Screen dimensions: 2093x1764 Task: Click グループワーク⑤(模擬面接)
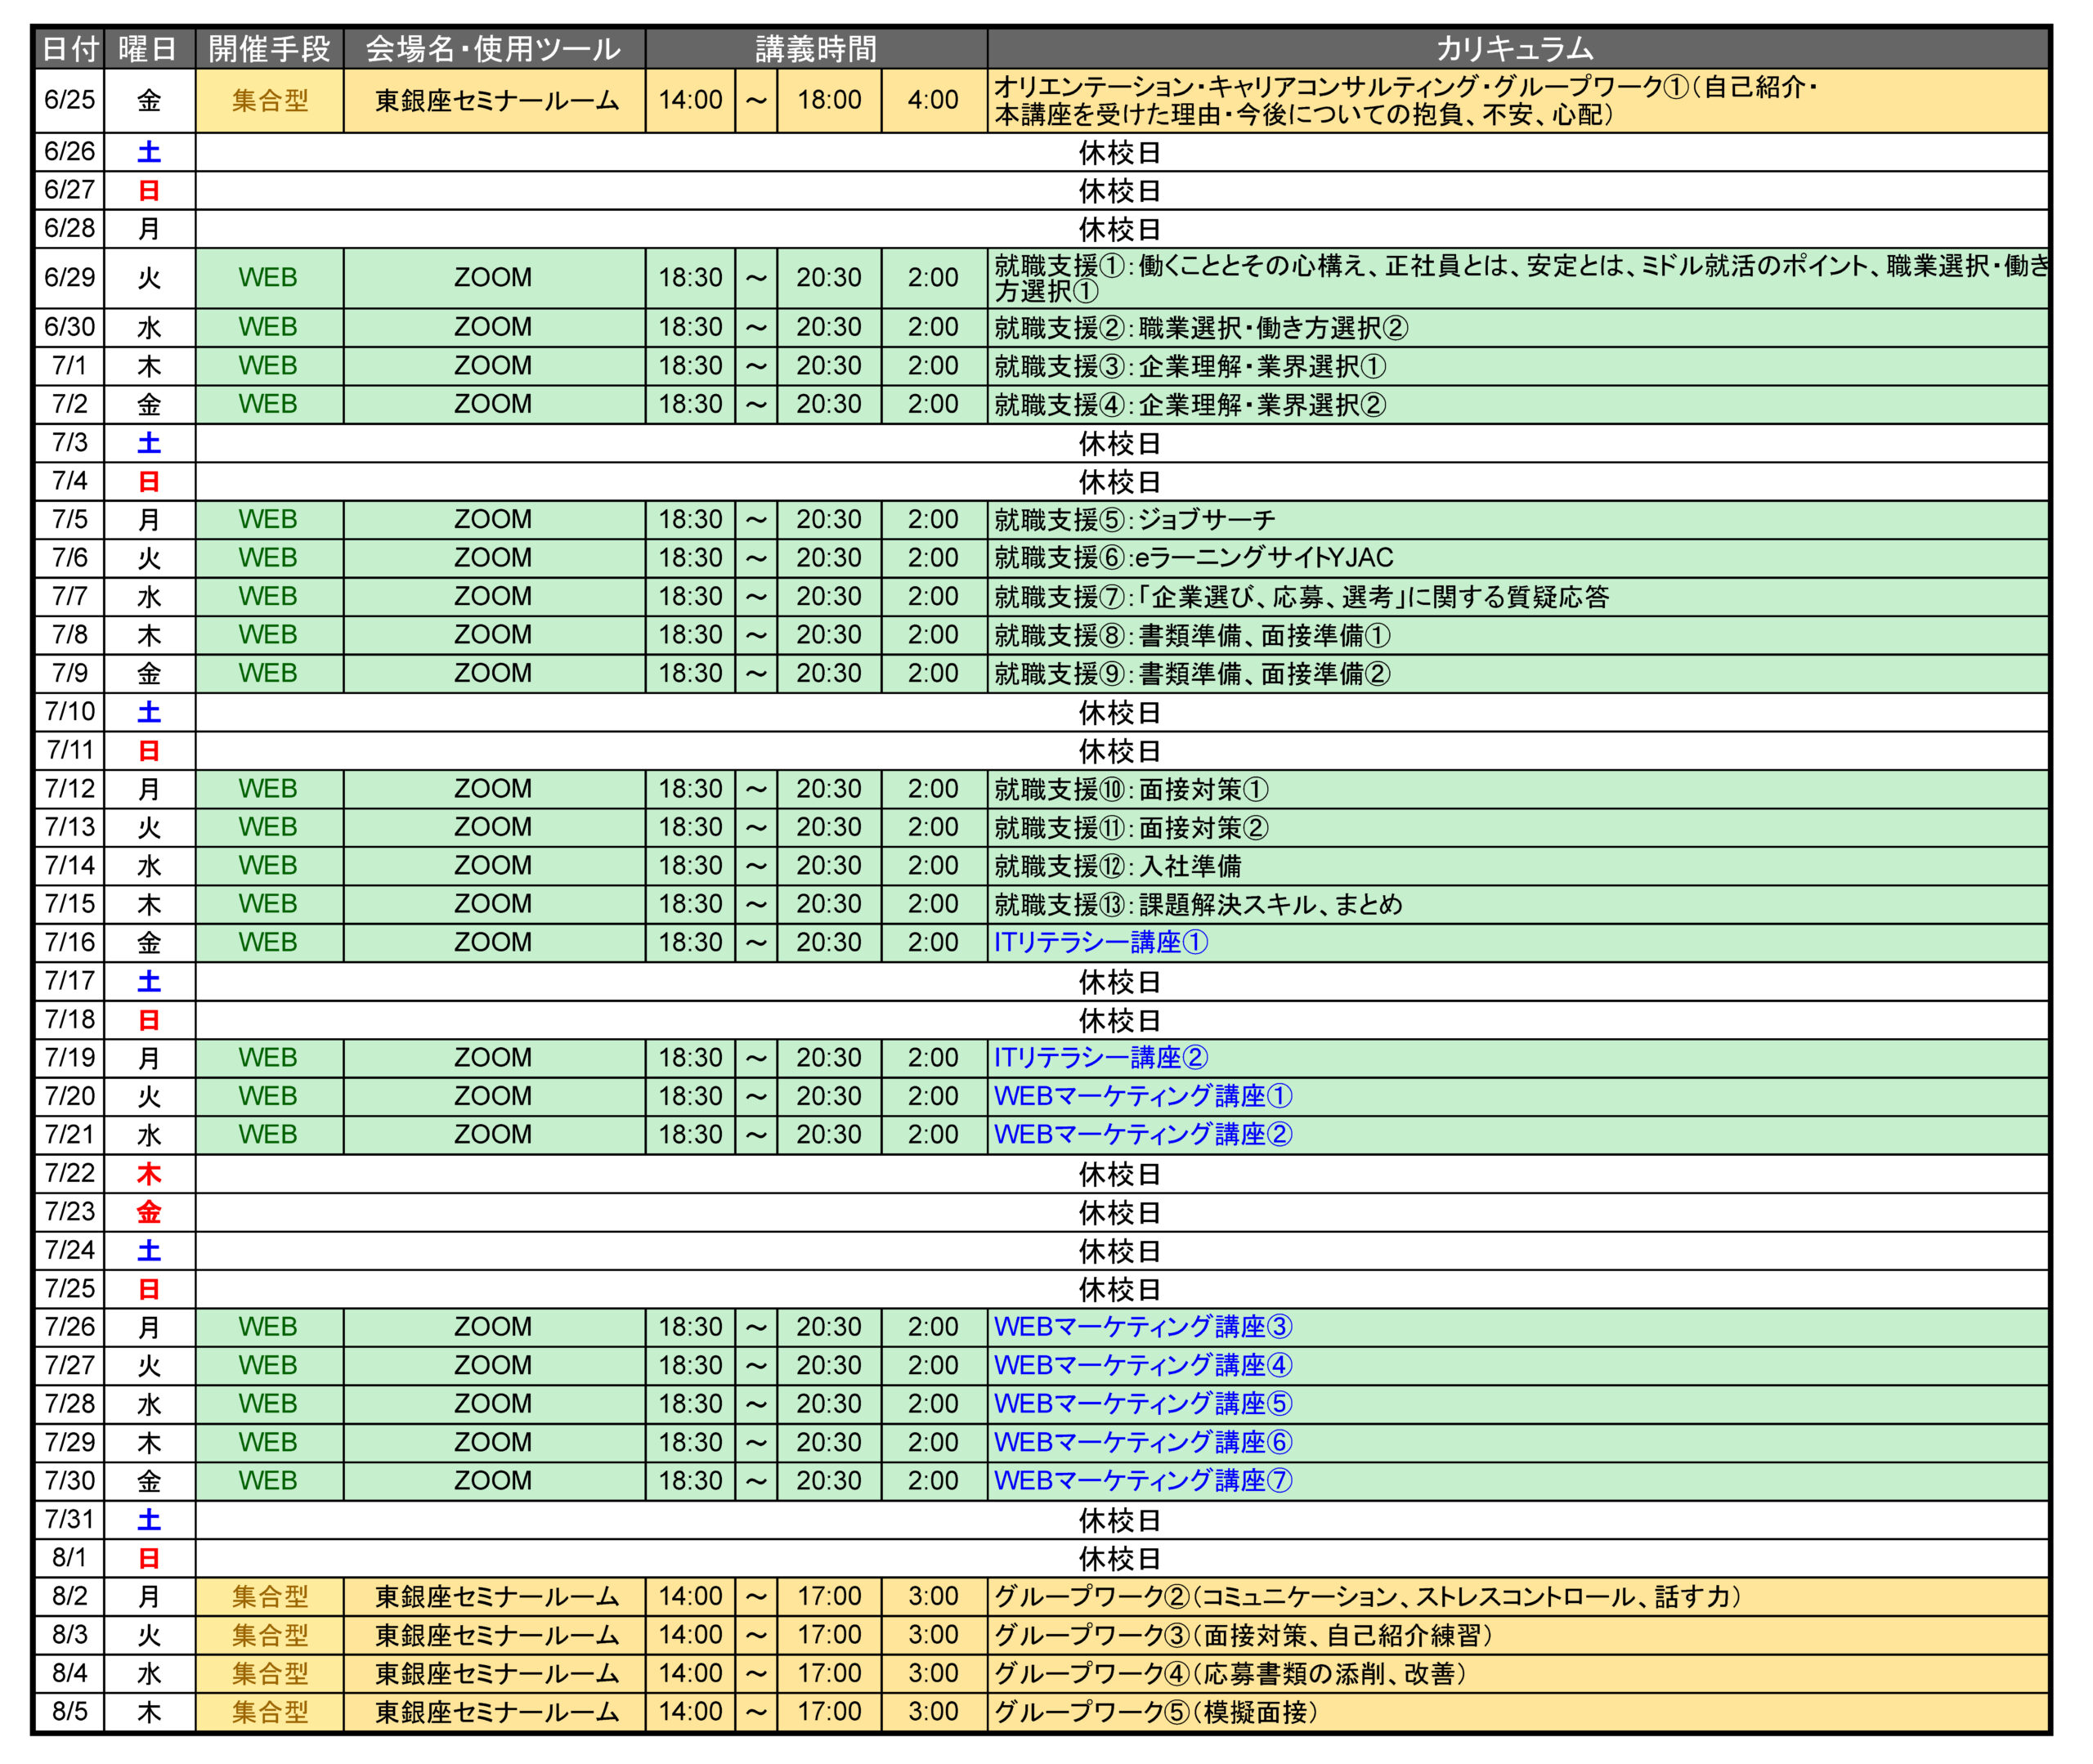[x=1156, y=1713]
